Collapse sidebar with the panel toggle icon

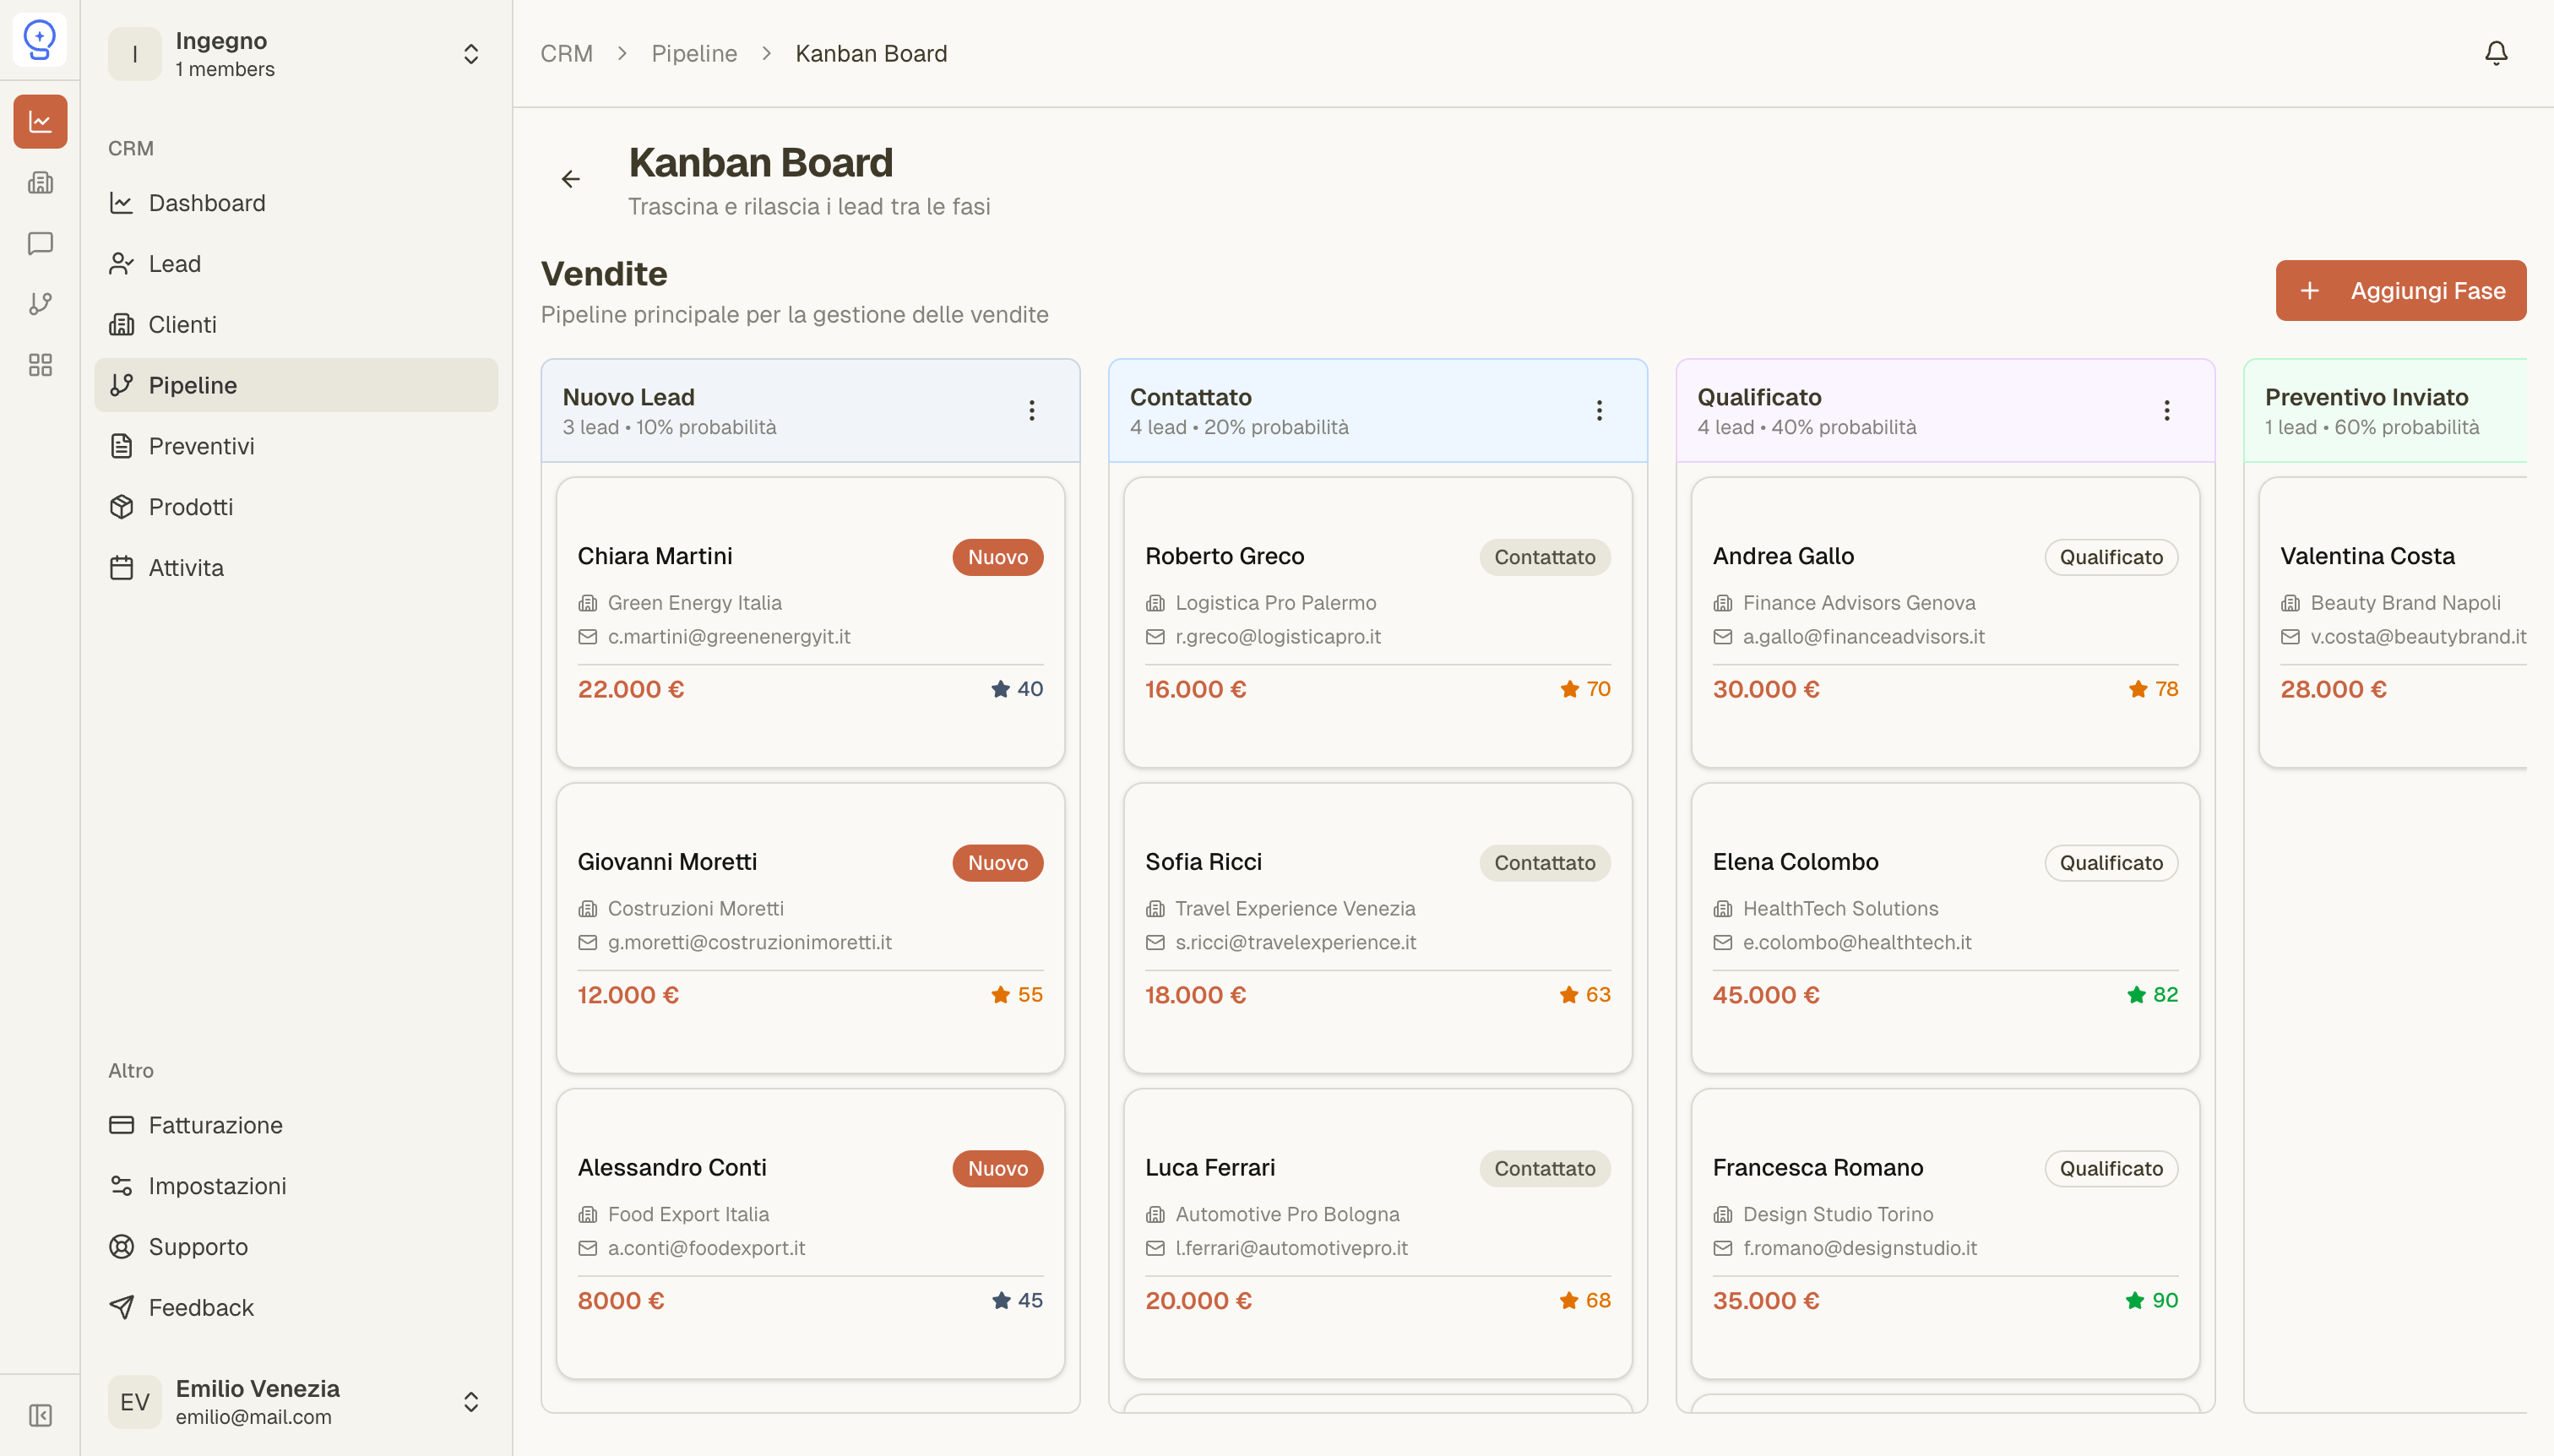40,1415
